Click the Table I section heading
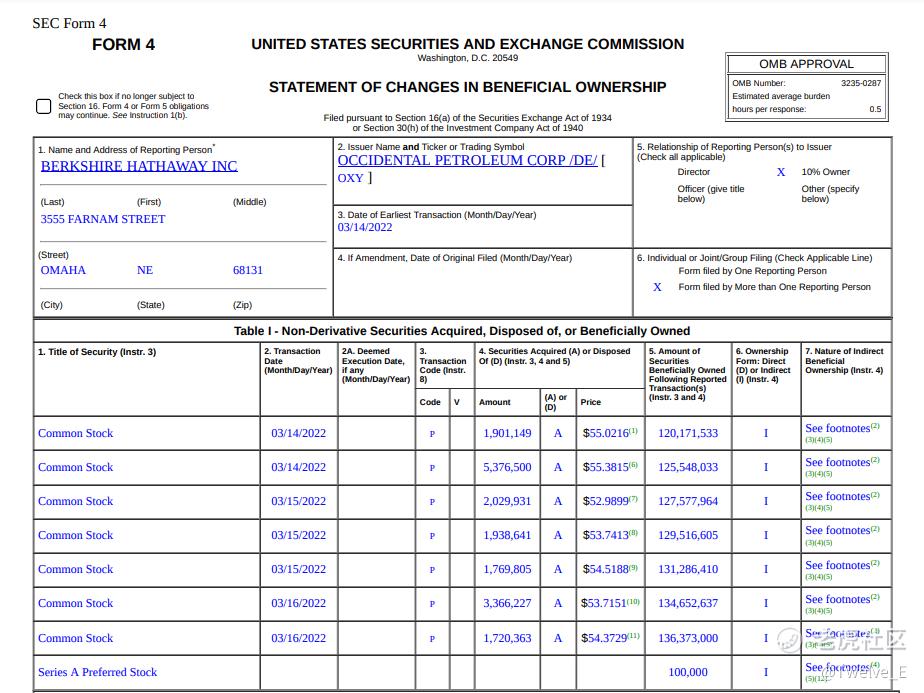This screenshot has height=693, width=924. [x=462, y=331]
